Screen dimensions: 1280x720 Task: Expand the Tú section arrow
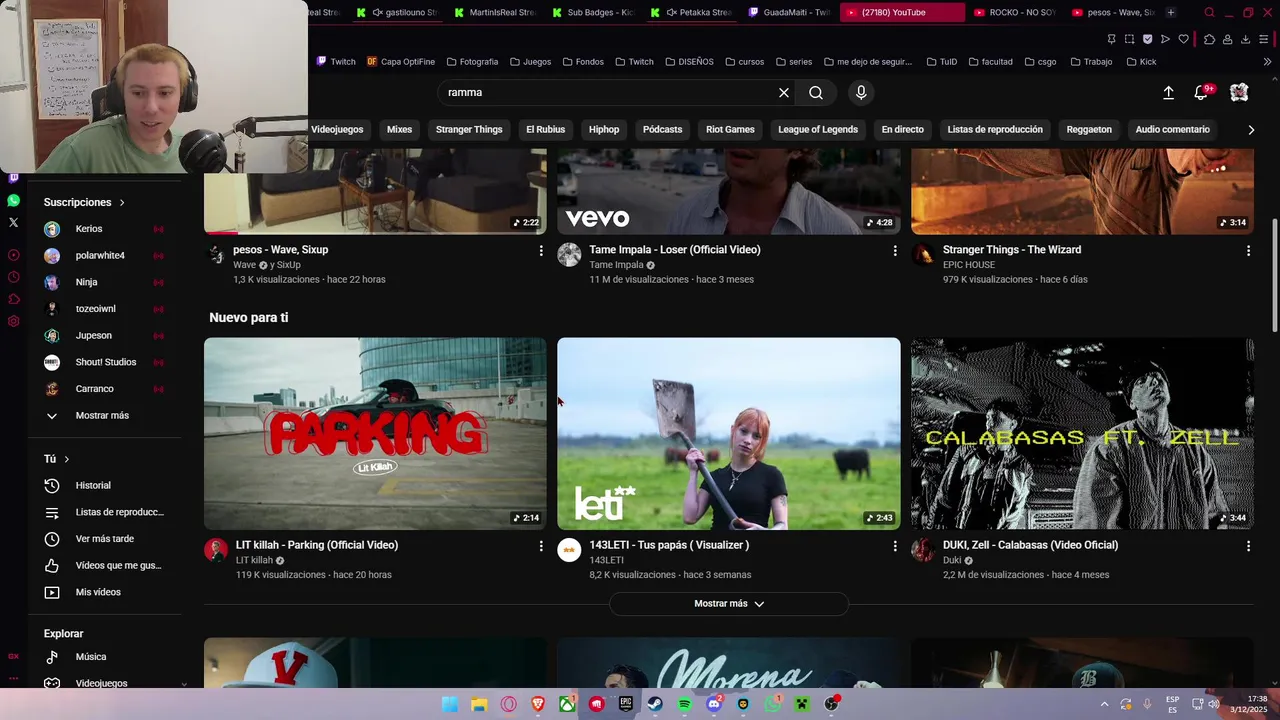point(67,459)
